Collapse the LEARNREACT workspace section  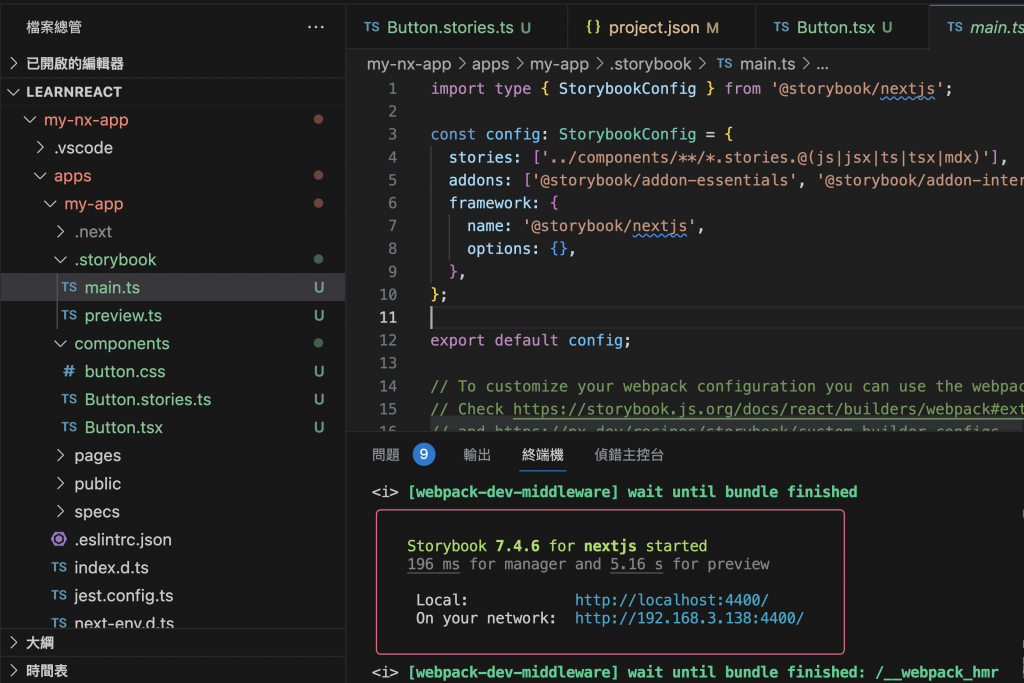pos(14,92)
